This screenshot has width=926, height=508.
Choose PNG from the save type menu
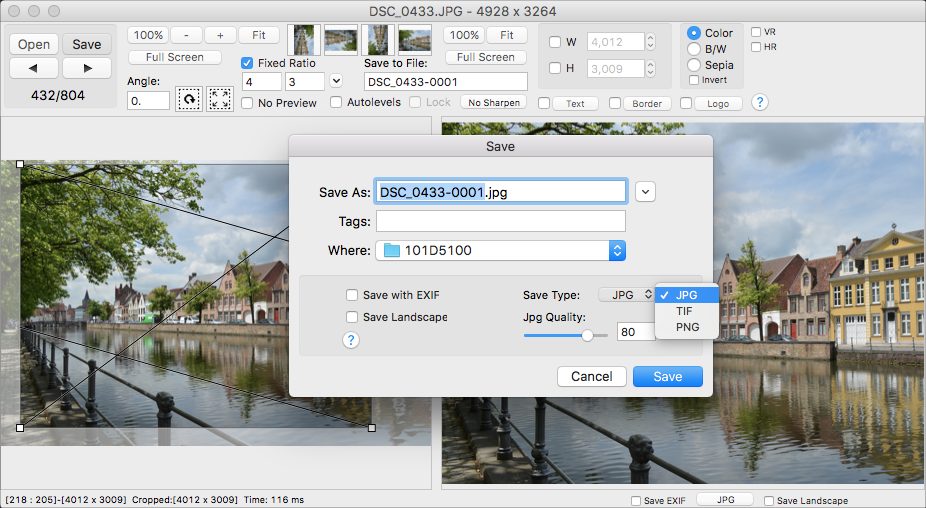(687, 327)
